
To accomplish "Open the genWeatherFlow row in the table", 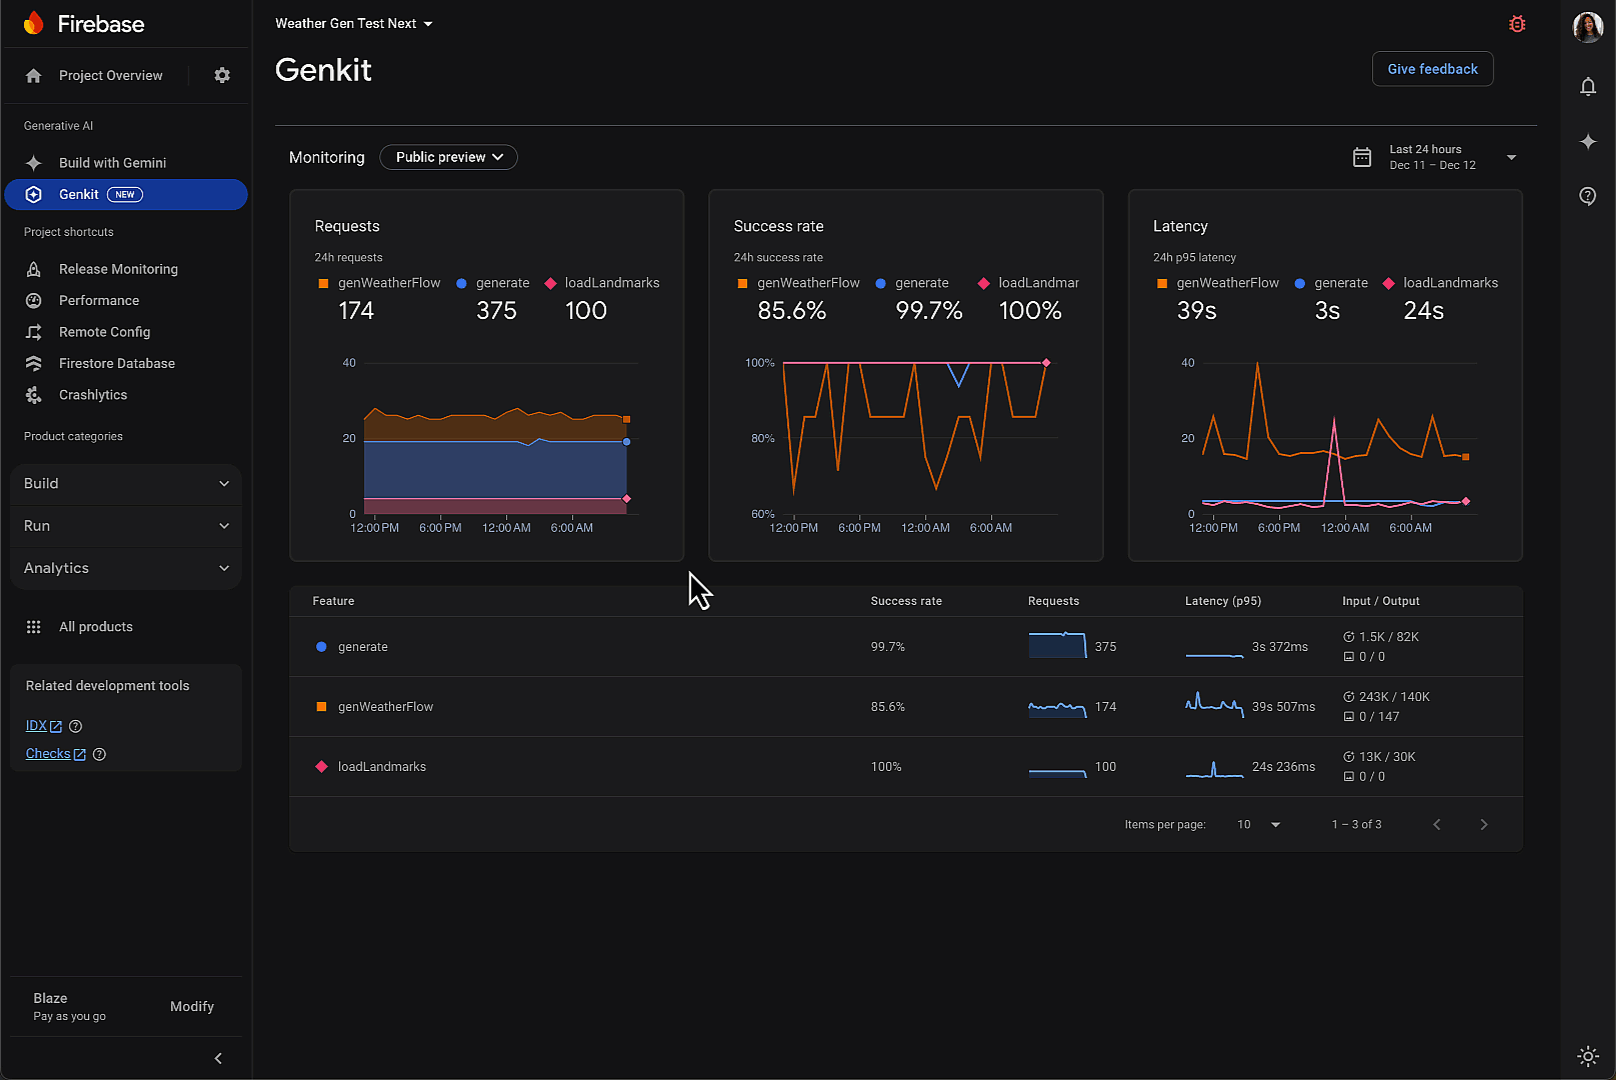I will pyautogui.click(x=386, y=707).
